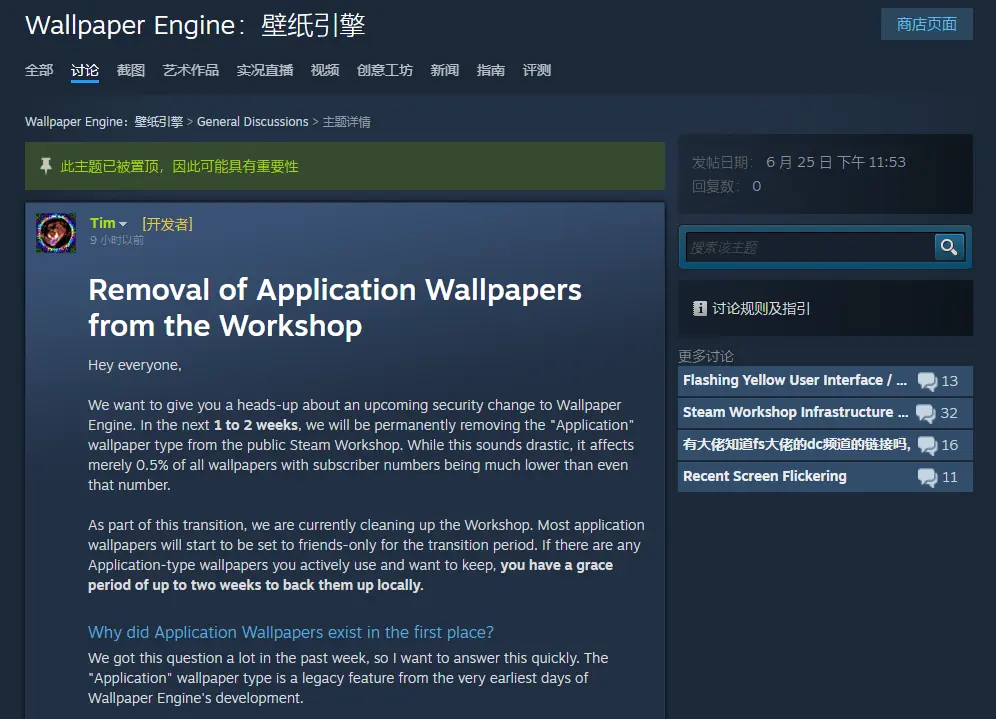Click the Why did Application Wallpapers exist heading
996x719 pixels.
tap(291, 632)
